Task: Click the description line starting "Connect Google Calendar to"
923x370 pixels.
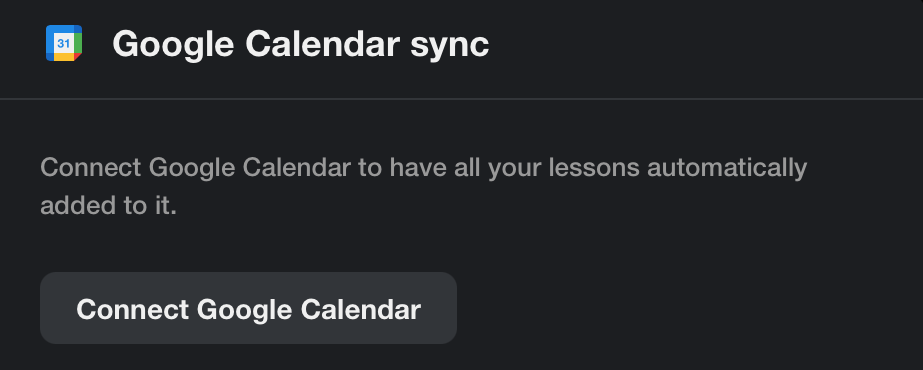Action: [423, 168]
